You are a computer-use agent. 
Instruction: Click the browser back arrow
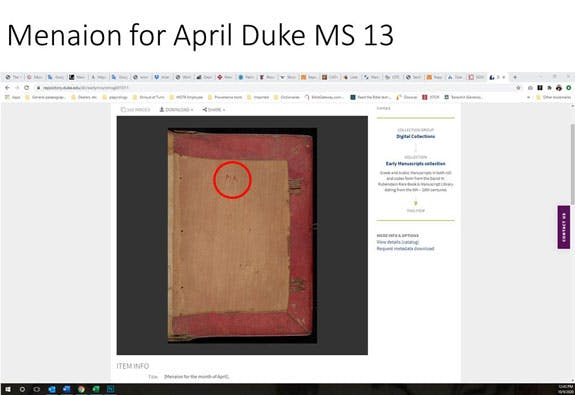[7, 88]
